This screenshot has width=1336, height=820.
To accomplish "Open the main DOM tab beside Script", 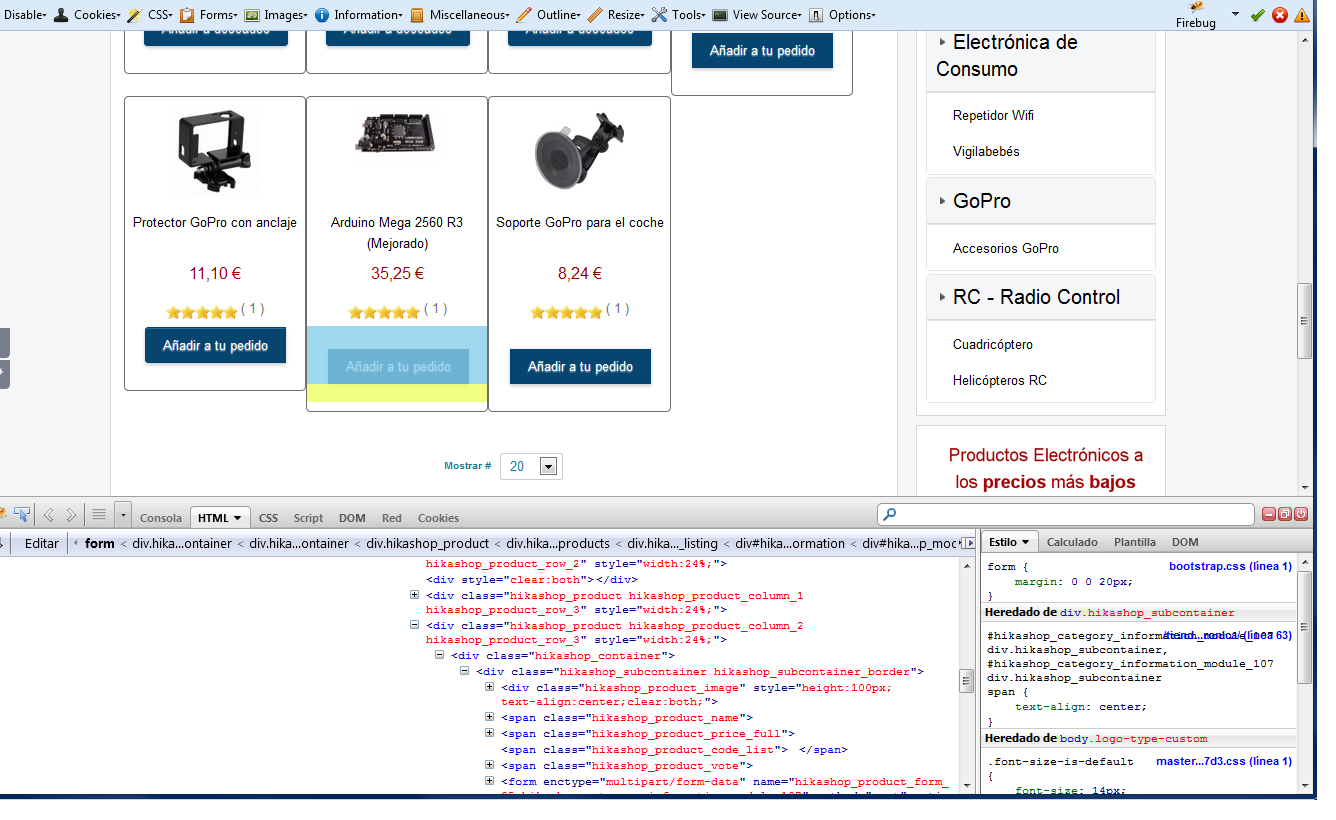I will point(352,518).
